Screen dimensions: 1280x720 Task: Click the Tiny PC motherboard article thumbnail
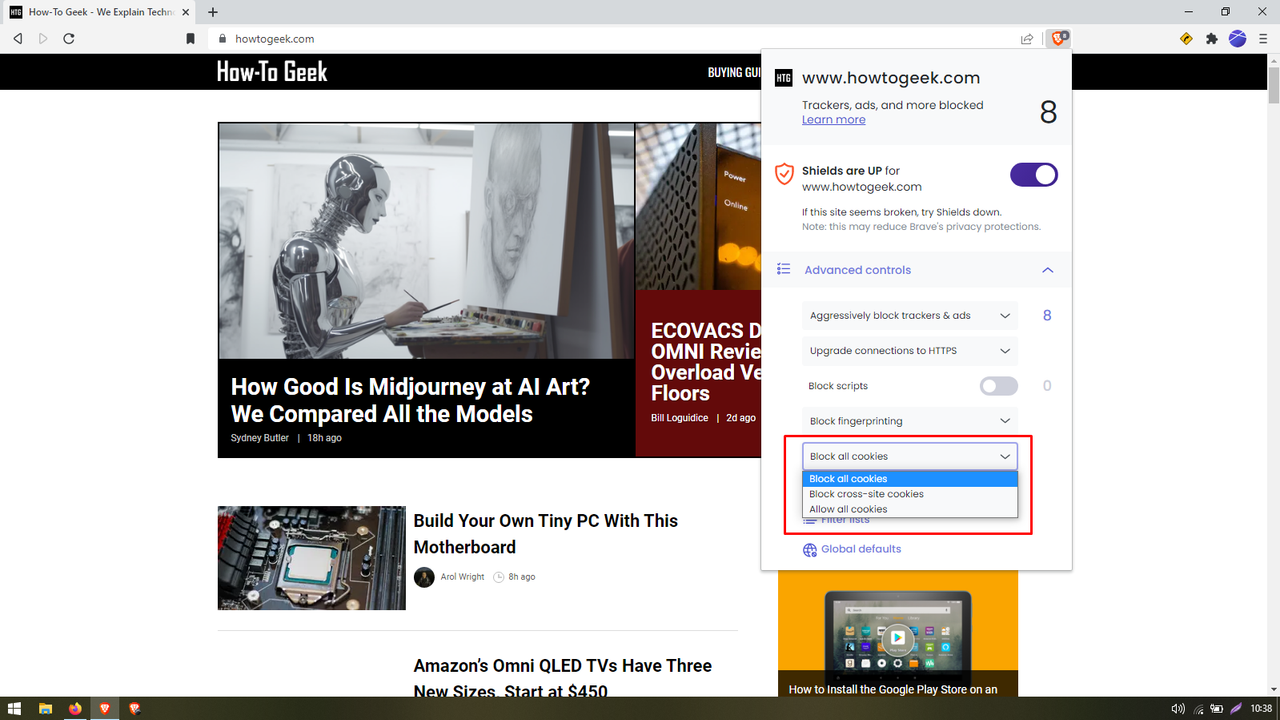[311, 558]
